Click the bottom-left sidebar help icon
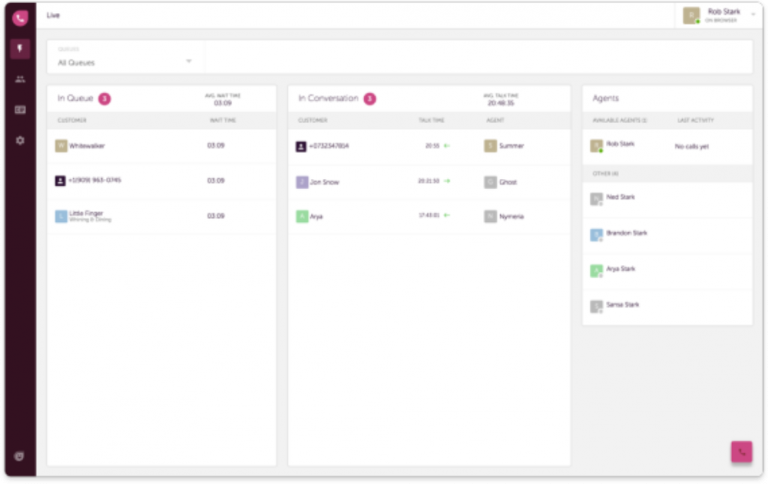The width and height of the screenshot is (768, 484). 20,456
